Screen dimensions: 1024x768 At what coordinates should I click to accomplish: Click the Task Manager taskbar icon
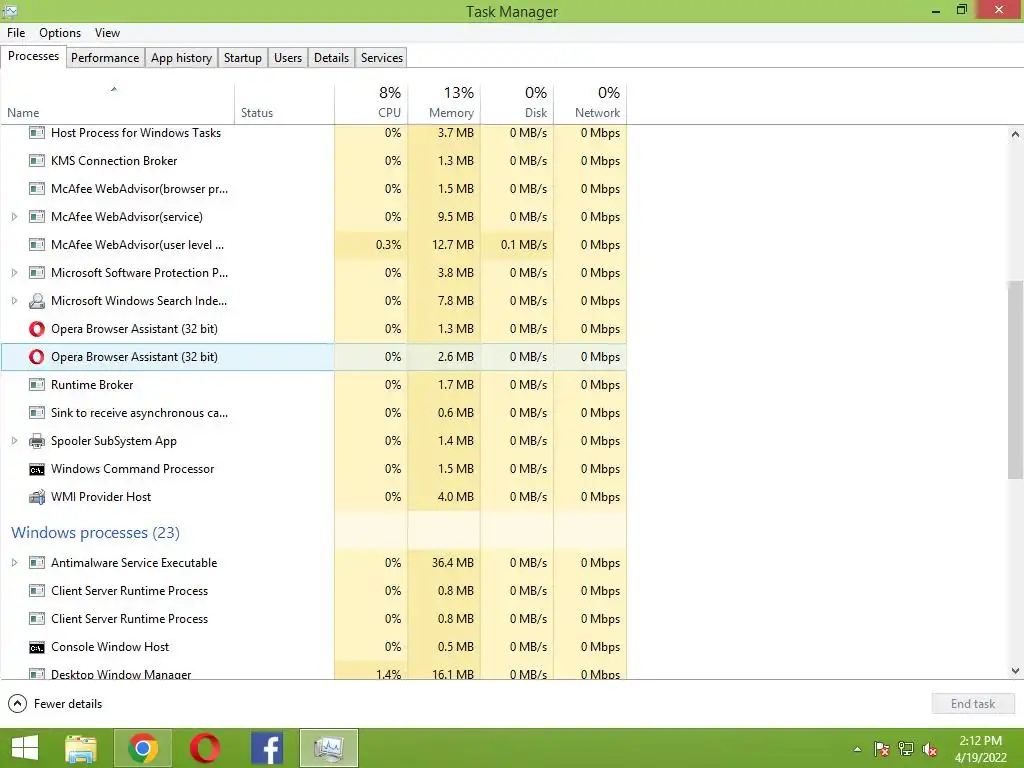click(x=328, y=748)
